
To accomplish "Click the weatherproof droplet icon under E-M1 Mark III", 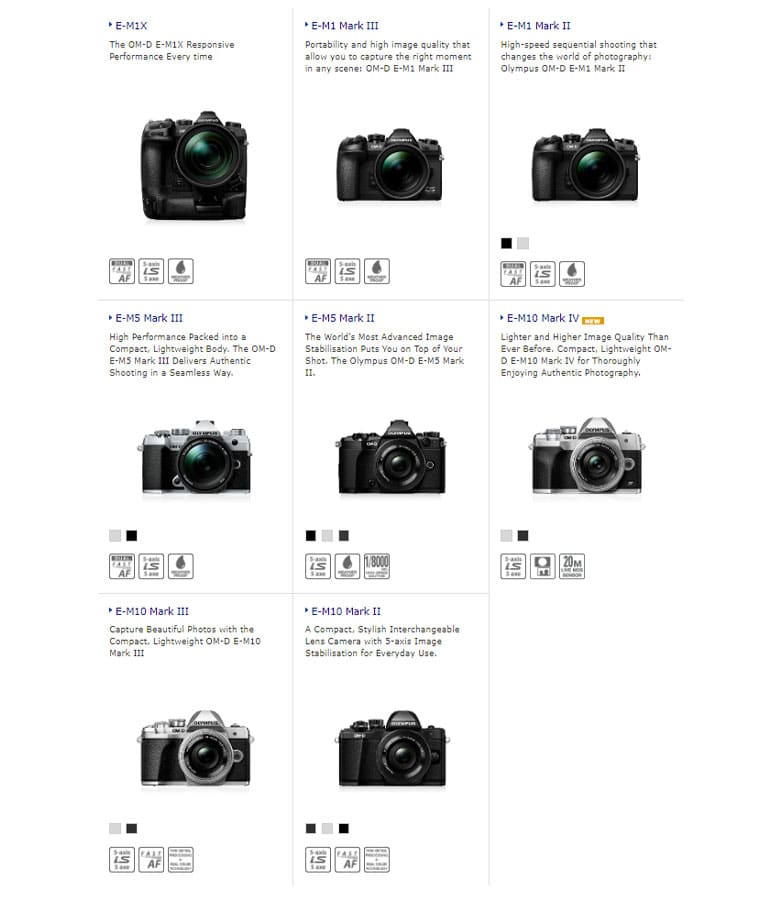I will click(x=376, y=271).
